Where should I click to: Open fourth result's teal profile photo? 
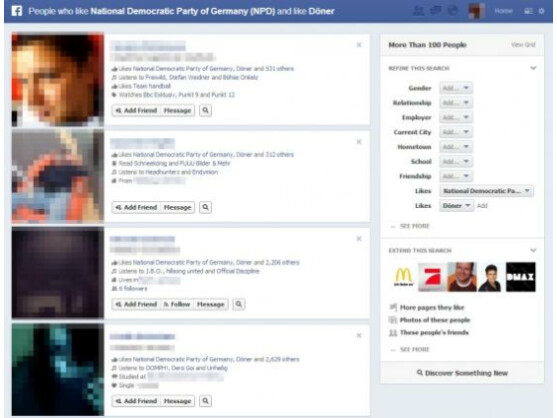(58, 370)
